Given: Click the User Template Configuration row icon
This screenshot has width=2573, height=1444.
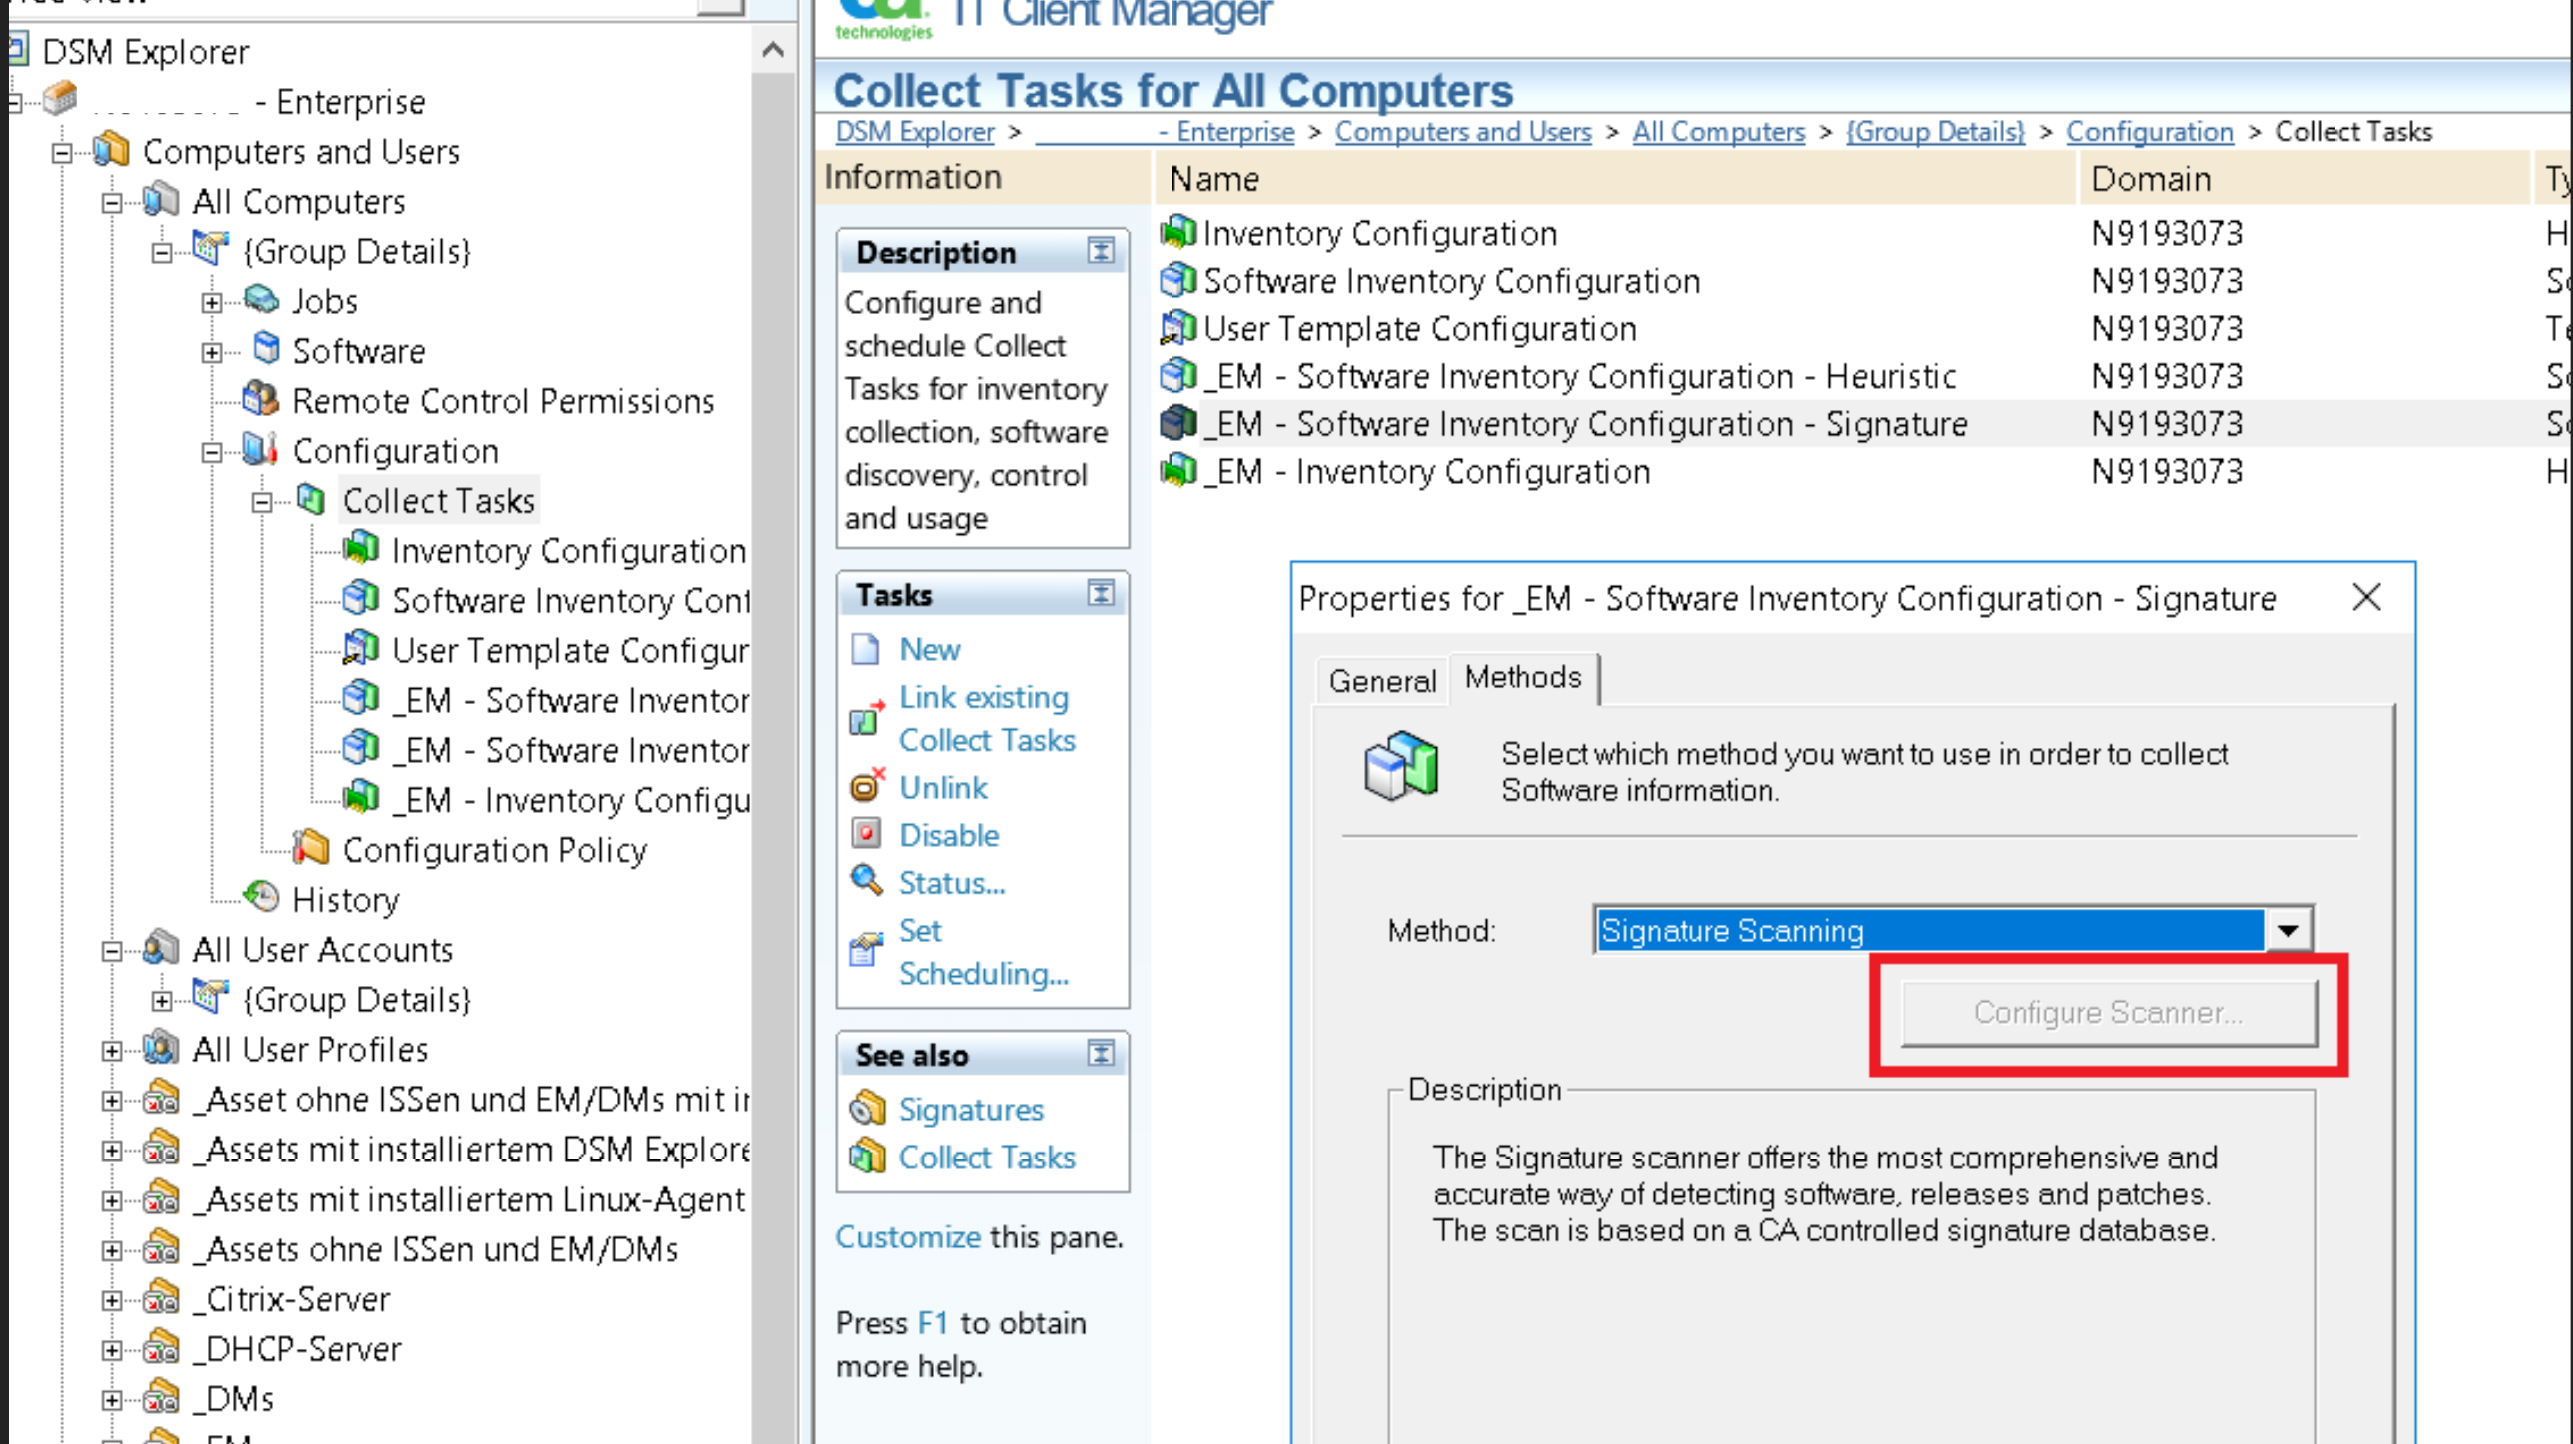Looking at the screenshot, I should coord(1178,328).
